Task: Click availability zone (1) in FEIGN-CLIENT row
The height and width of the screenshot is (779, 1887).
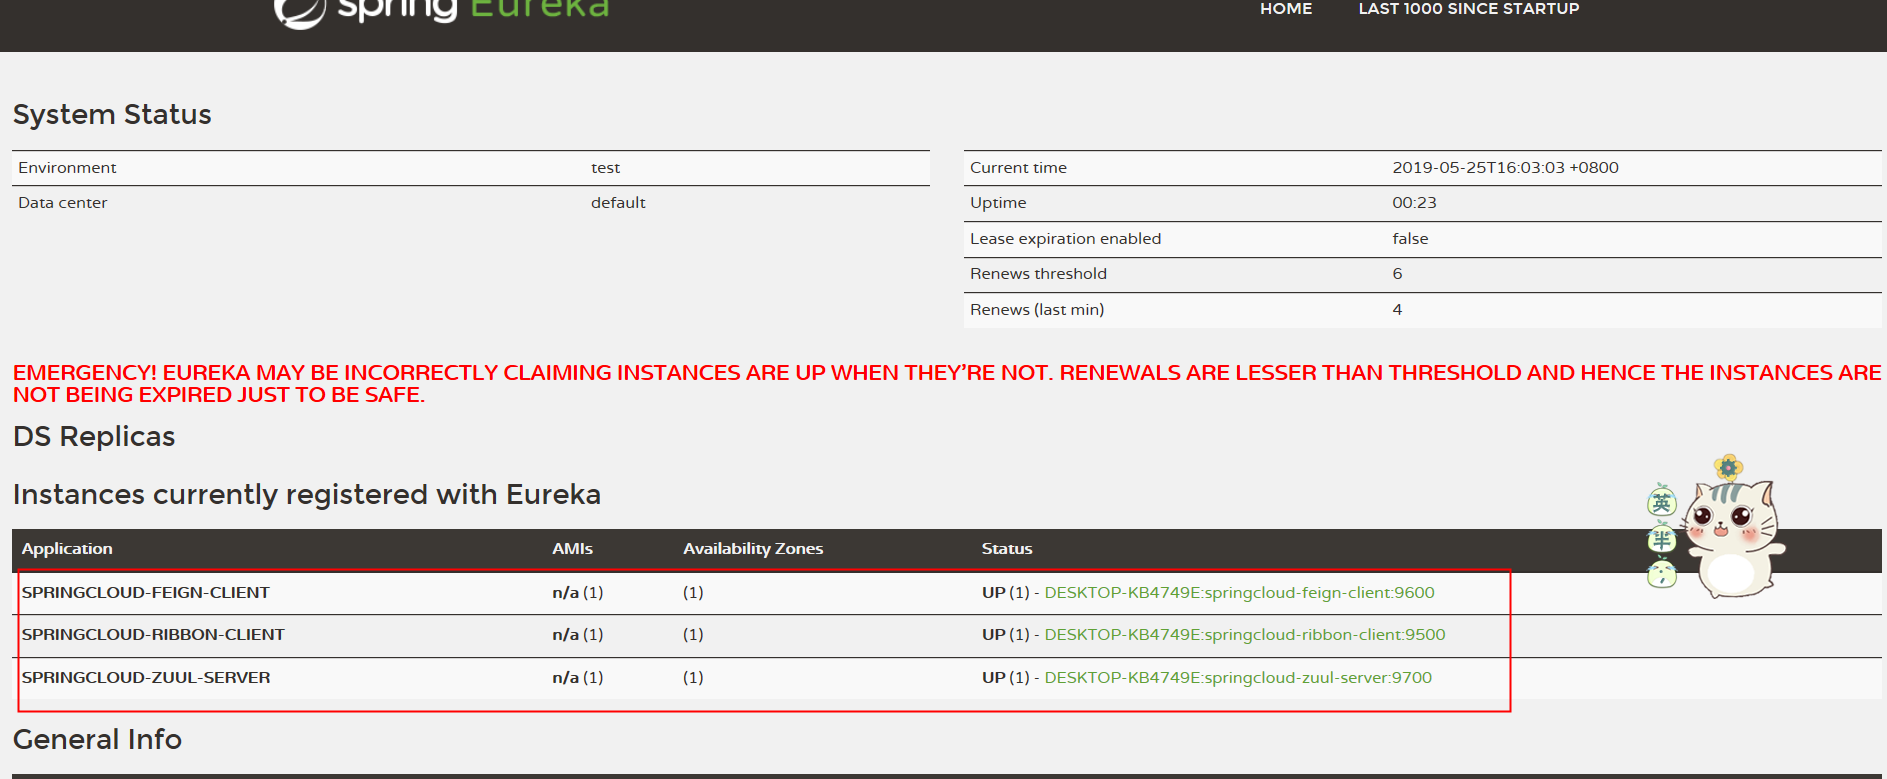Action: [x=693, y=592]
